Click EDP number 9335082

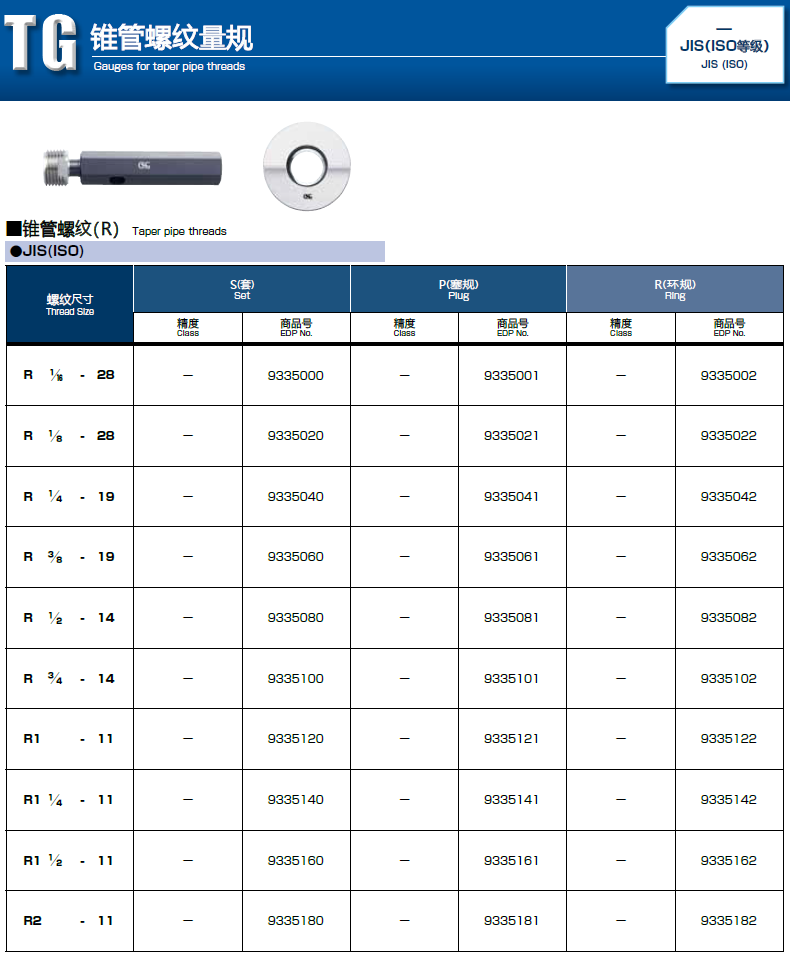pyautogui.click(x=729, y=618)
